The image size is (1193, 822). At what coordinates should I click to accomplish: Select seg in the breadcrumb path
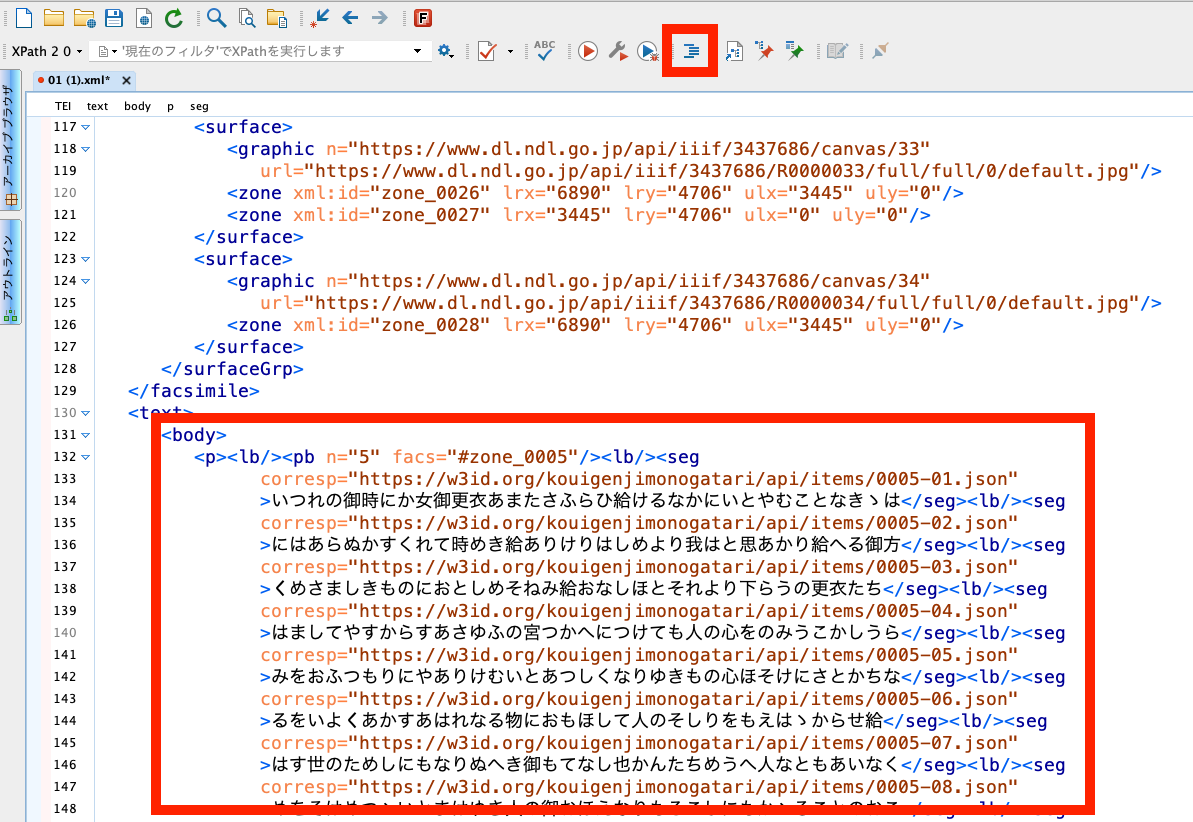pyautogui.click(x=199, y=106)
